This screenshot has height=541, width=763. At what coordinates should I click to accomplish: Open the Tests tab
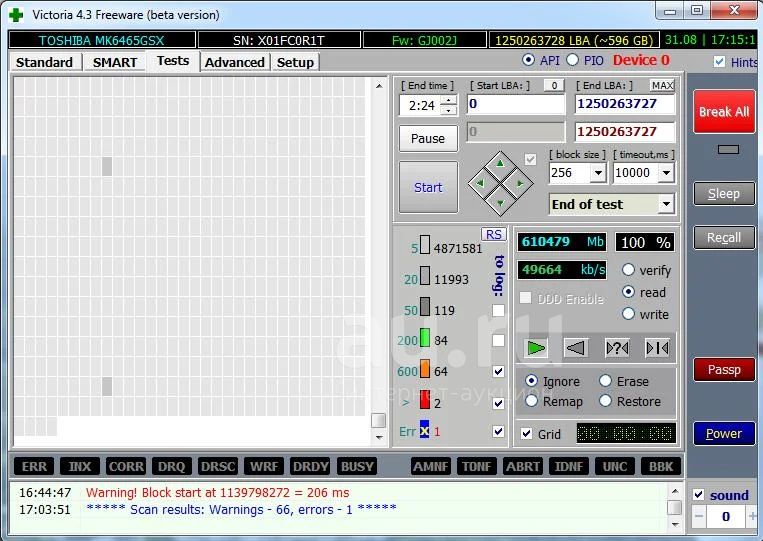pyautogui.click(x=173, y=61)
